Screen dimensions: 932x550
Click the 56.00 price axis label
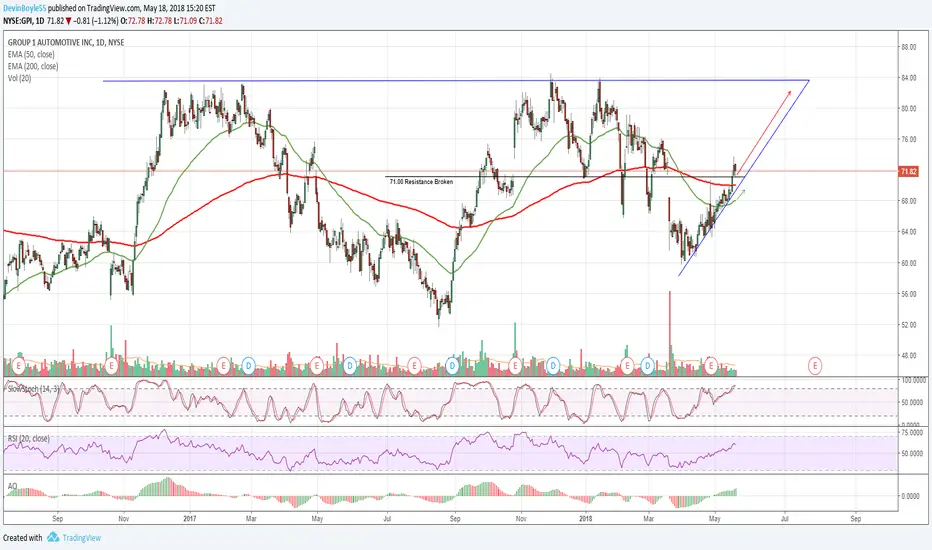pyautogui.click(x=908, y=294)
